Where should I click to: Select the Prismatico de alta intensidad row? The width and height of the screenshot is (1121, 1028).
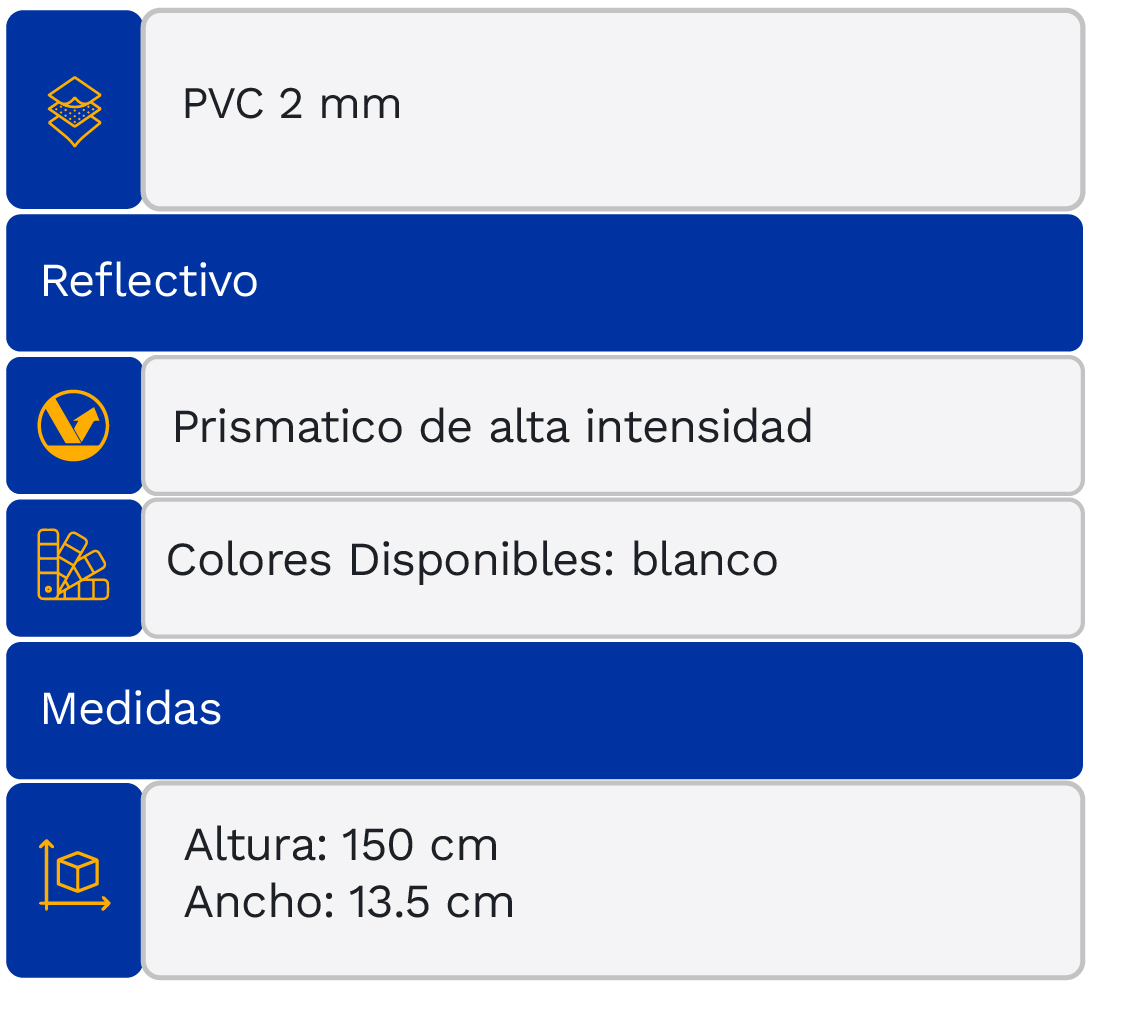pyautogui.click(x=492, y=427)
